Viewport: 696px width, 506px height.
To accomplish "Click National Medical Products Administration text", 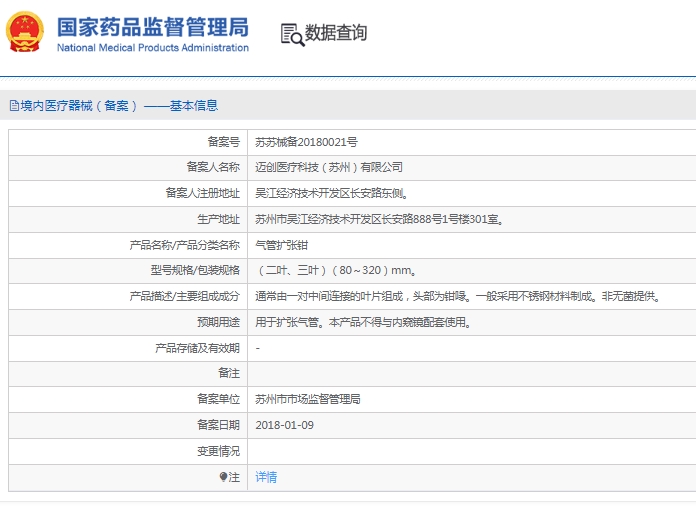I will click(x=153, y=48).
